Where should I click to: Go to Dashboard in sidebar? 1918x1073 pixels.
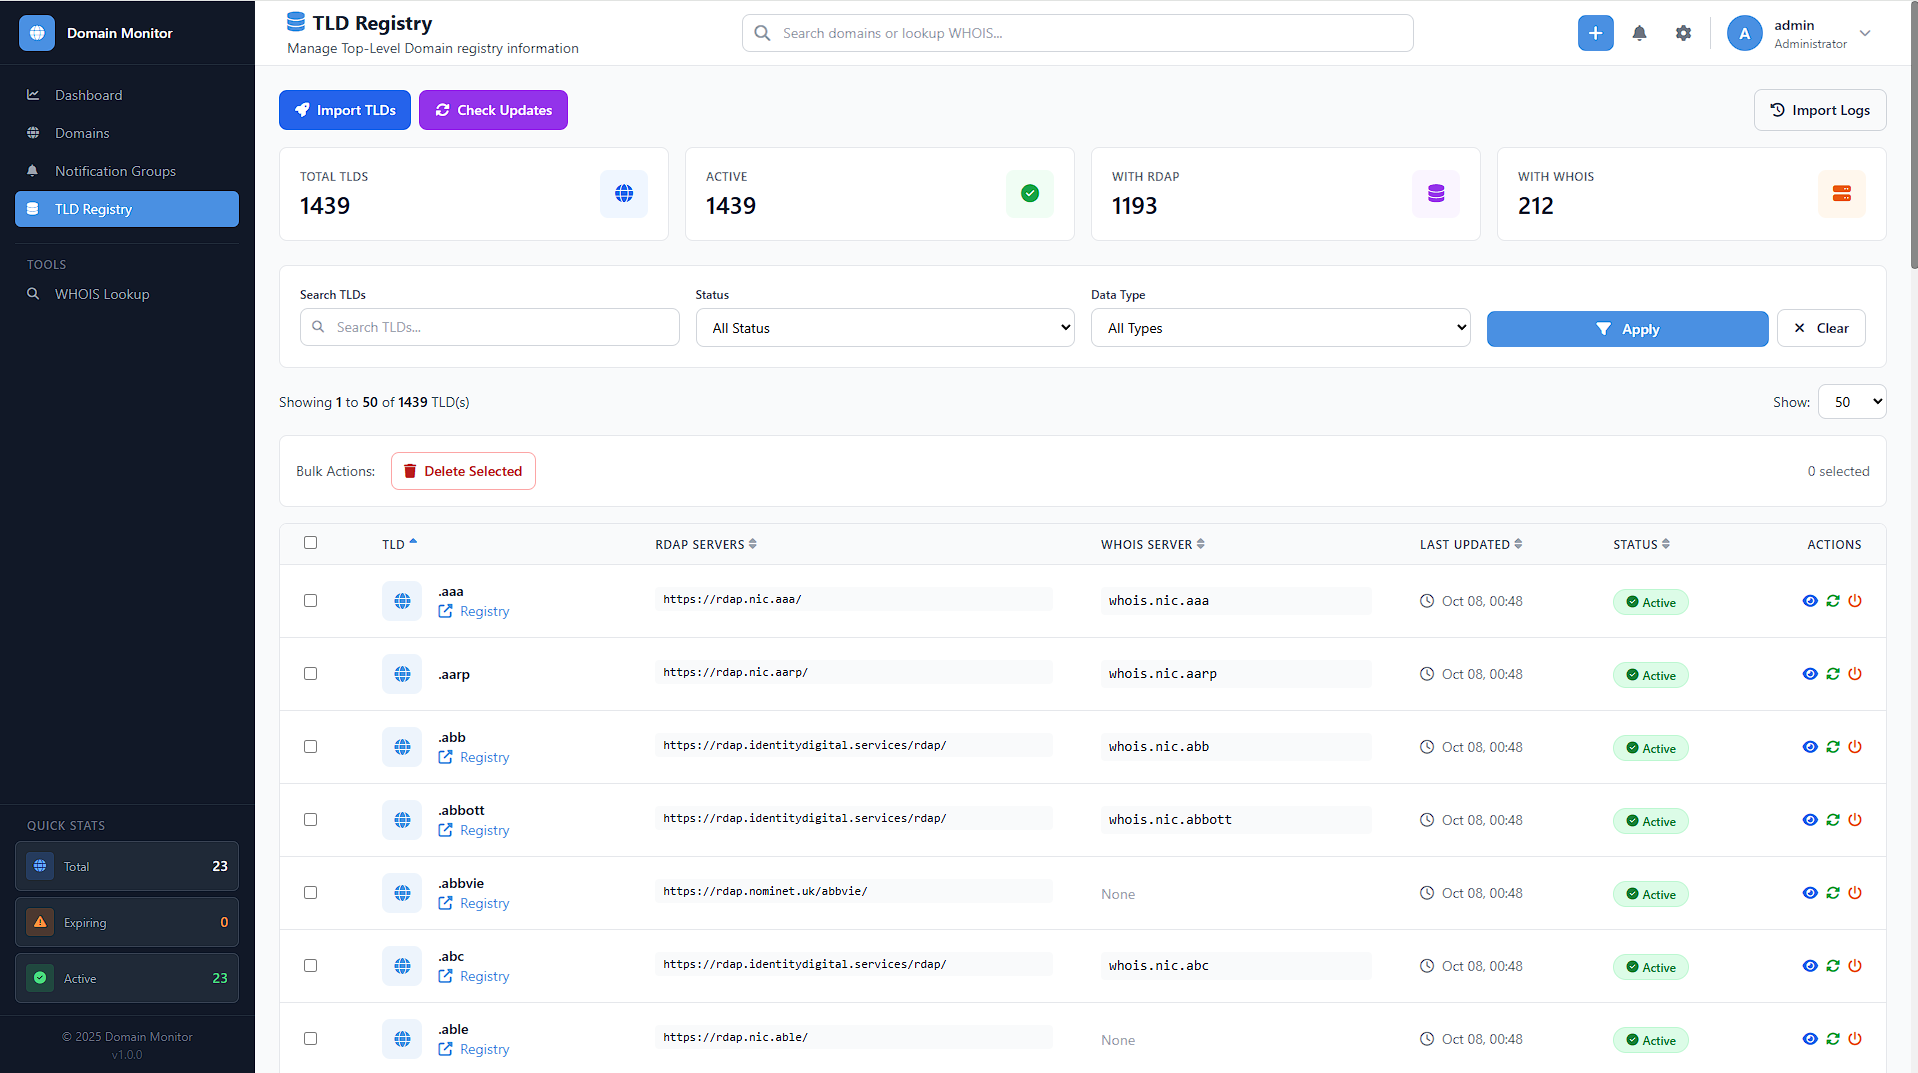point(88,95)
